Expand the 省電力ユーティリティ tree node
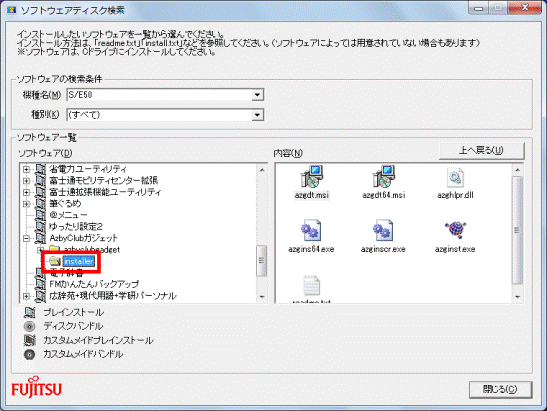The height and width of the screenshot is (411, 547). 26,169
